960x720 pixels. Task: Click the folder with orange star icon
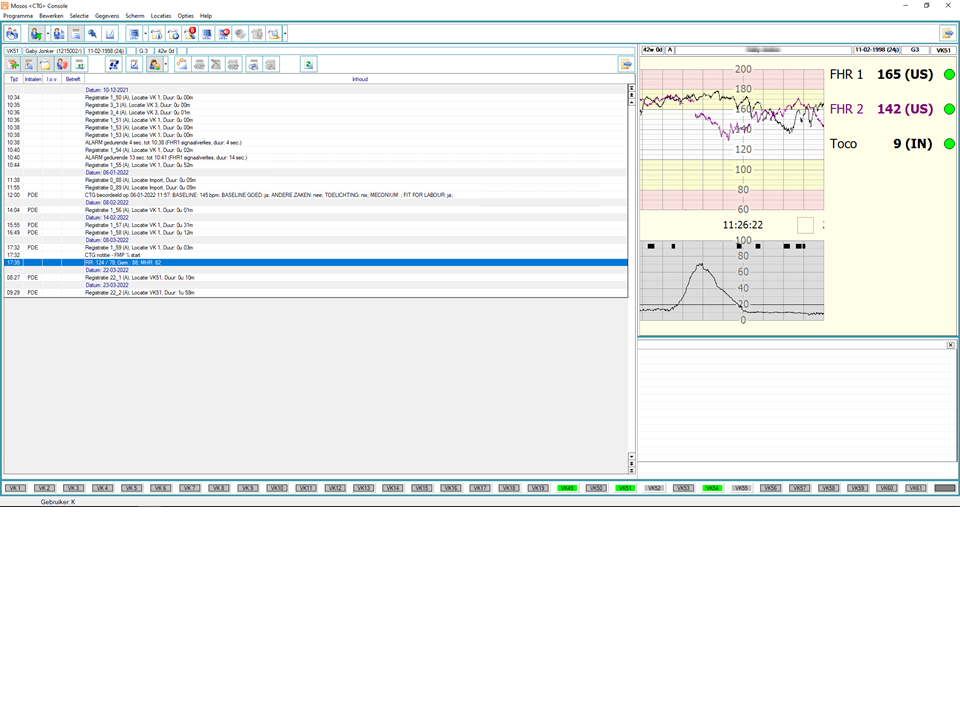[x=182, y=64]
